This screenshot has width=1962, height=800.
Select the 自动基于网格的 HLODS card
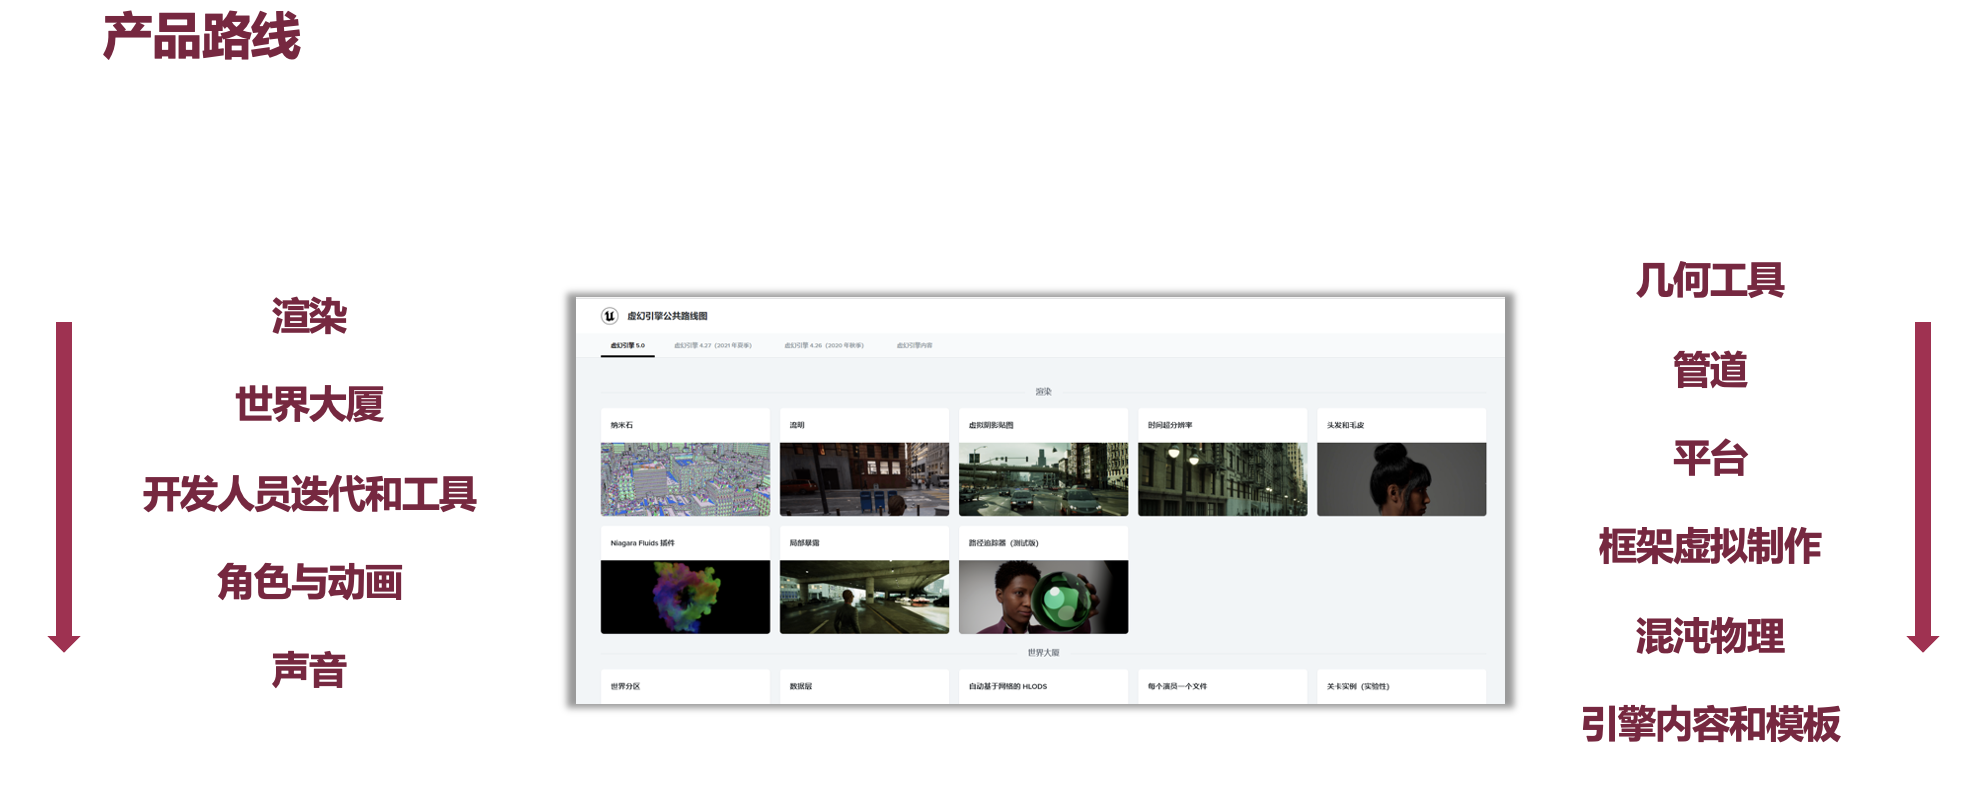pyautogui.click(x=1043, y=687)
